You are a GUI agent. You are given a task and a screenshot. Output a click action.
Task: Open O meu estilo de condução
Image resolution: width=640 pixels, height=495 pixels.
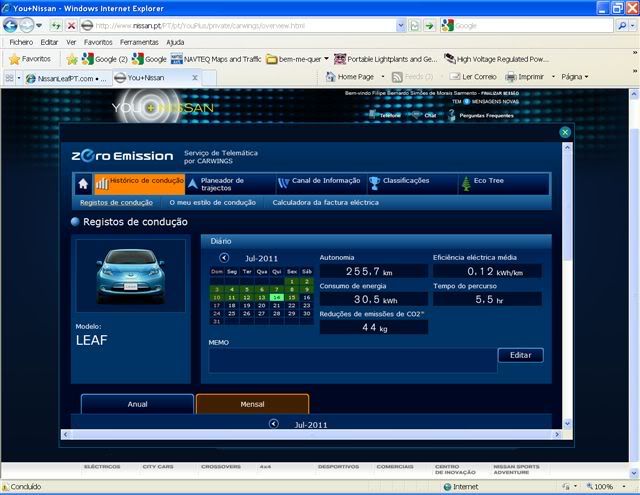click(213, 202)
